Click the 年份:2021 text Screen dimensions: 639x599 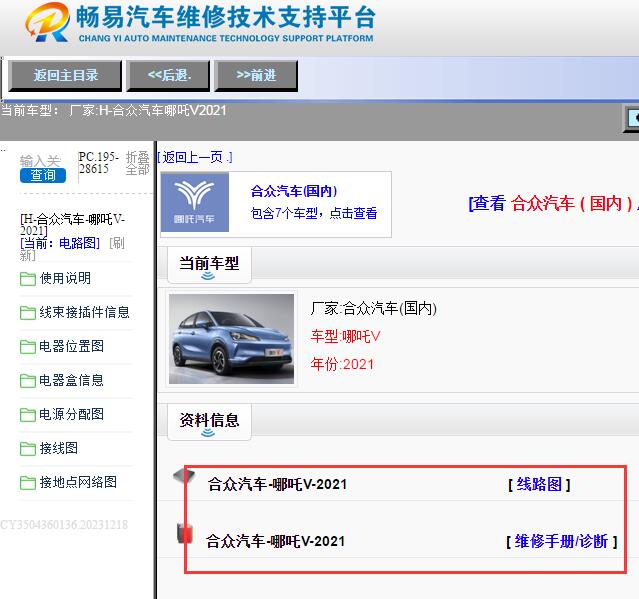(342, 364)
